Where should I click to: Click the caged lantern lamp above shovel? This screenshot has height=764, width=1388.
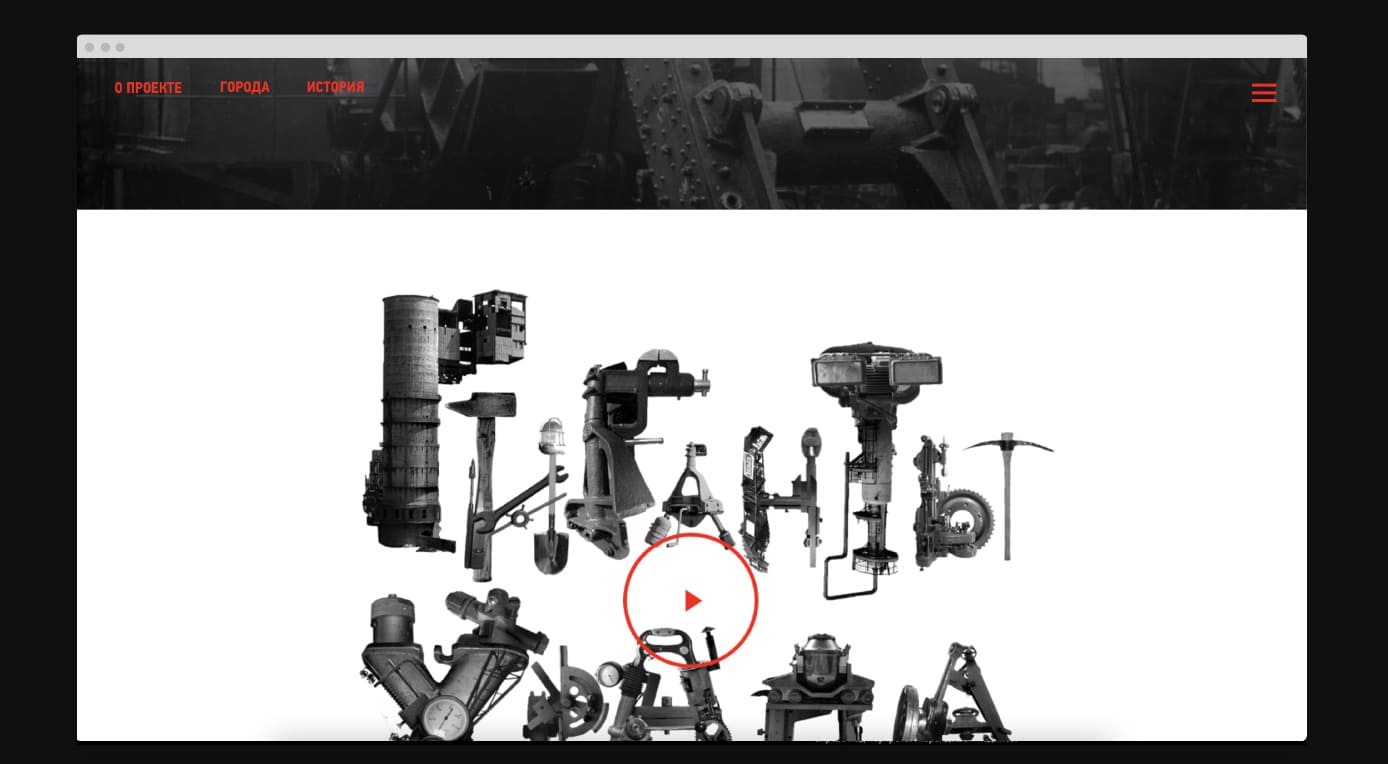point(549,438)
